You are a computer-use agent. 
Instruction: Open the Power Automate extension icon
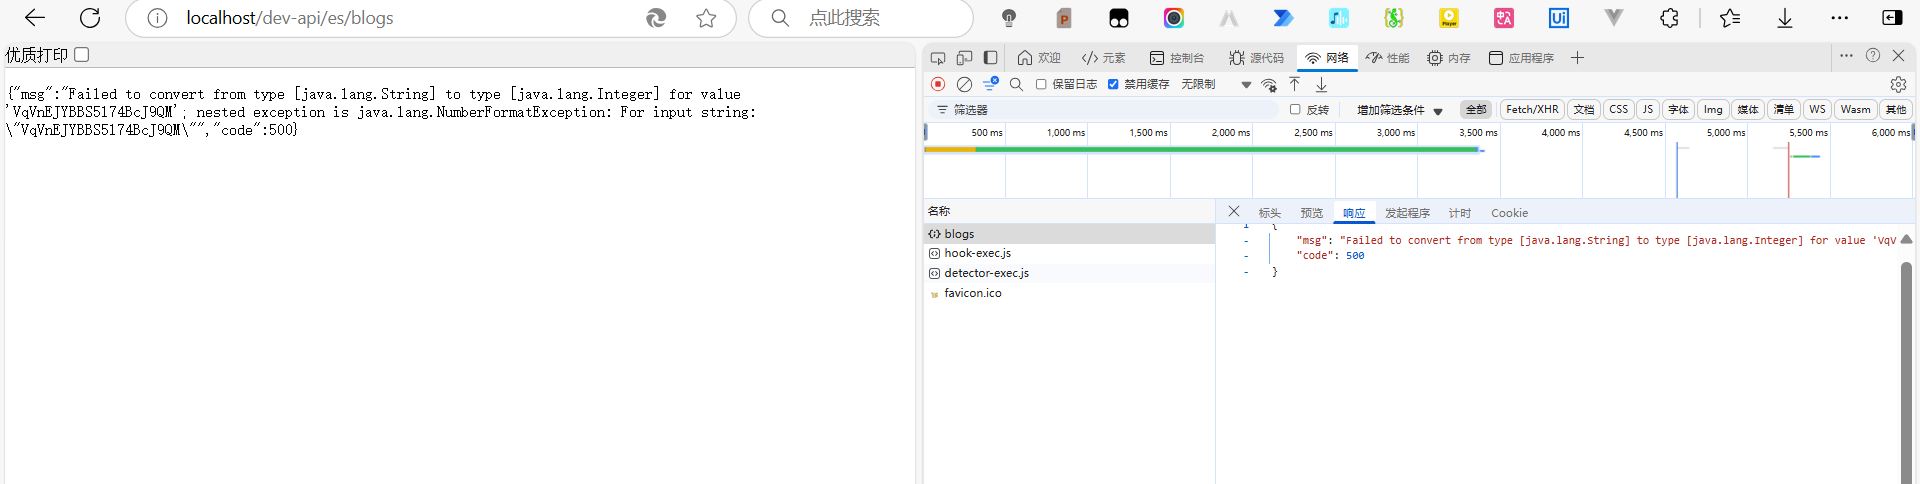1283,18
